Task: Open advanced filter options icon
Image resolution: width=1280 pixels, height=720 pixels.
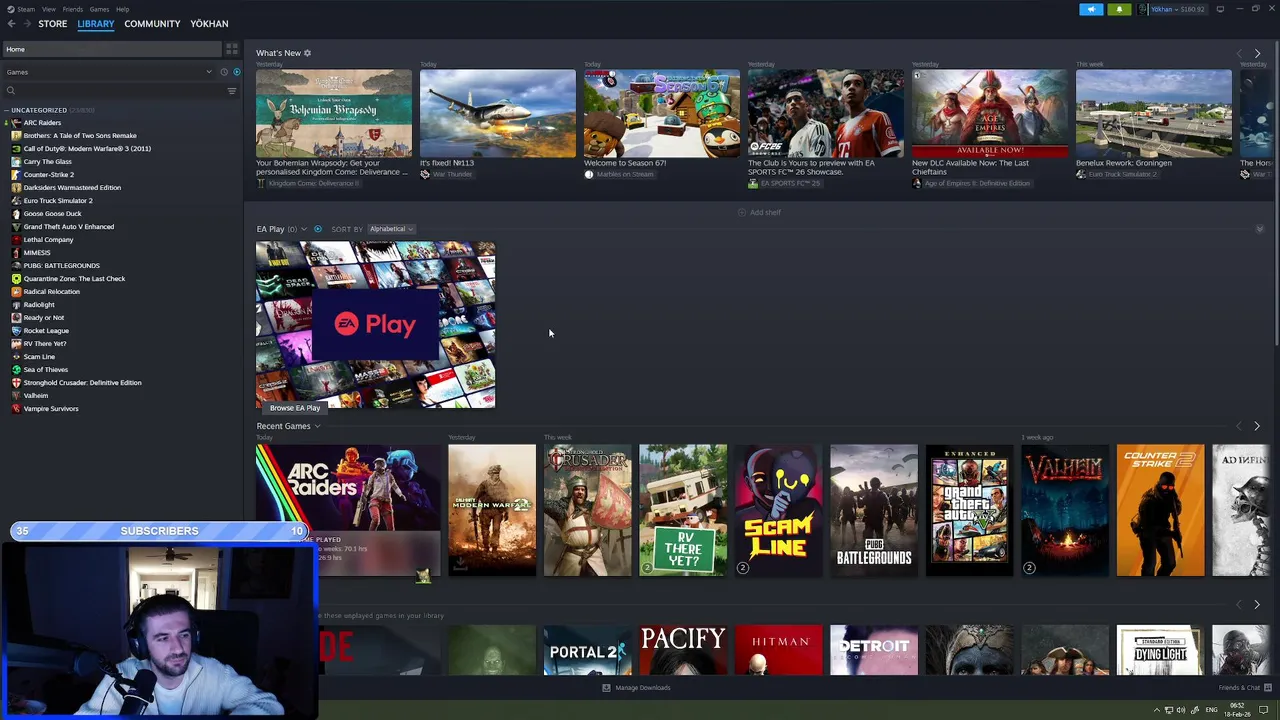Action: pos(232,91)
